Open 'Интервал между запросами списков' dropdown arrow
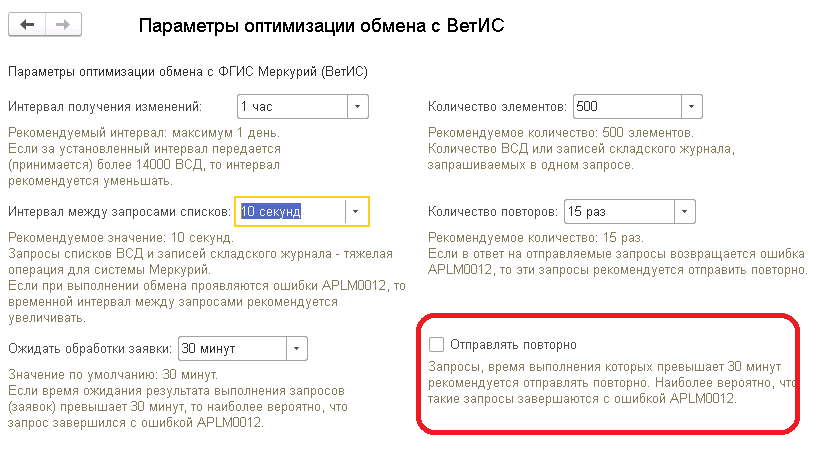The width and height of the screenshot is (828, 463). pyautogui.click(x=355, y=212)
